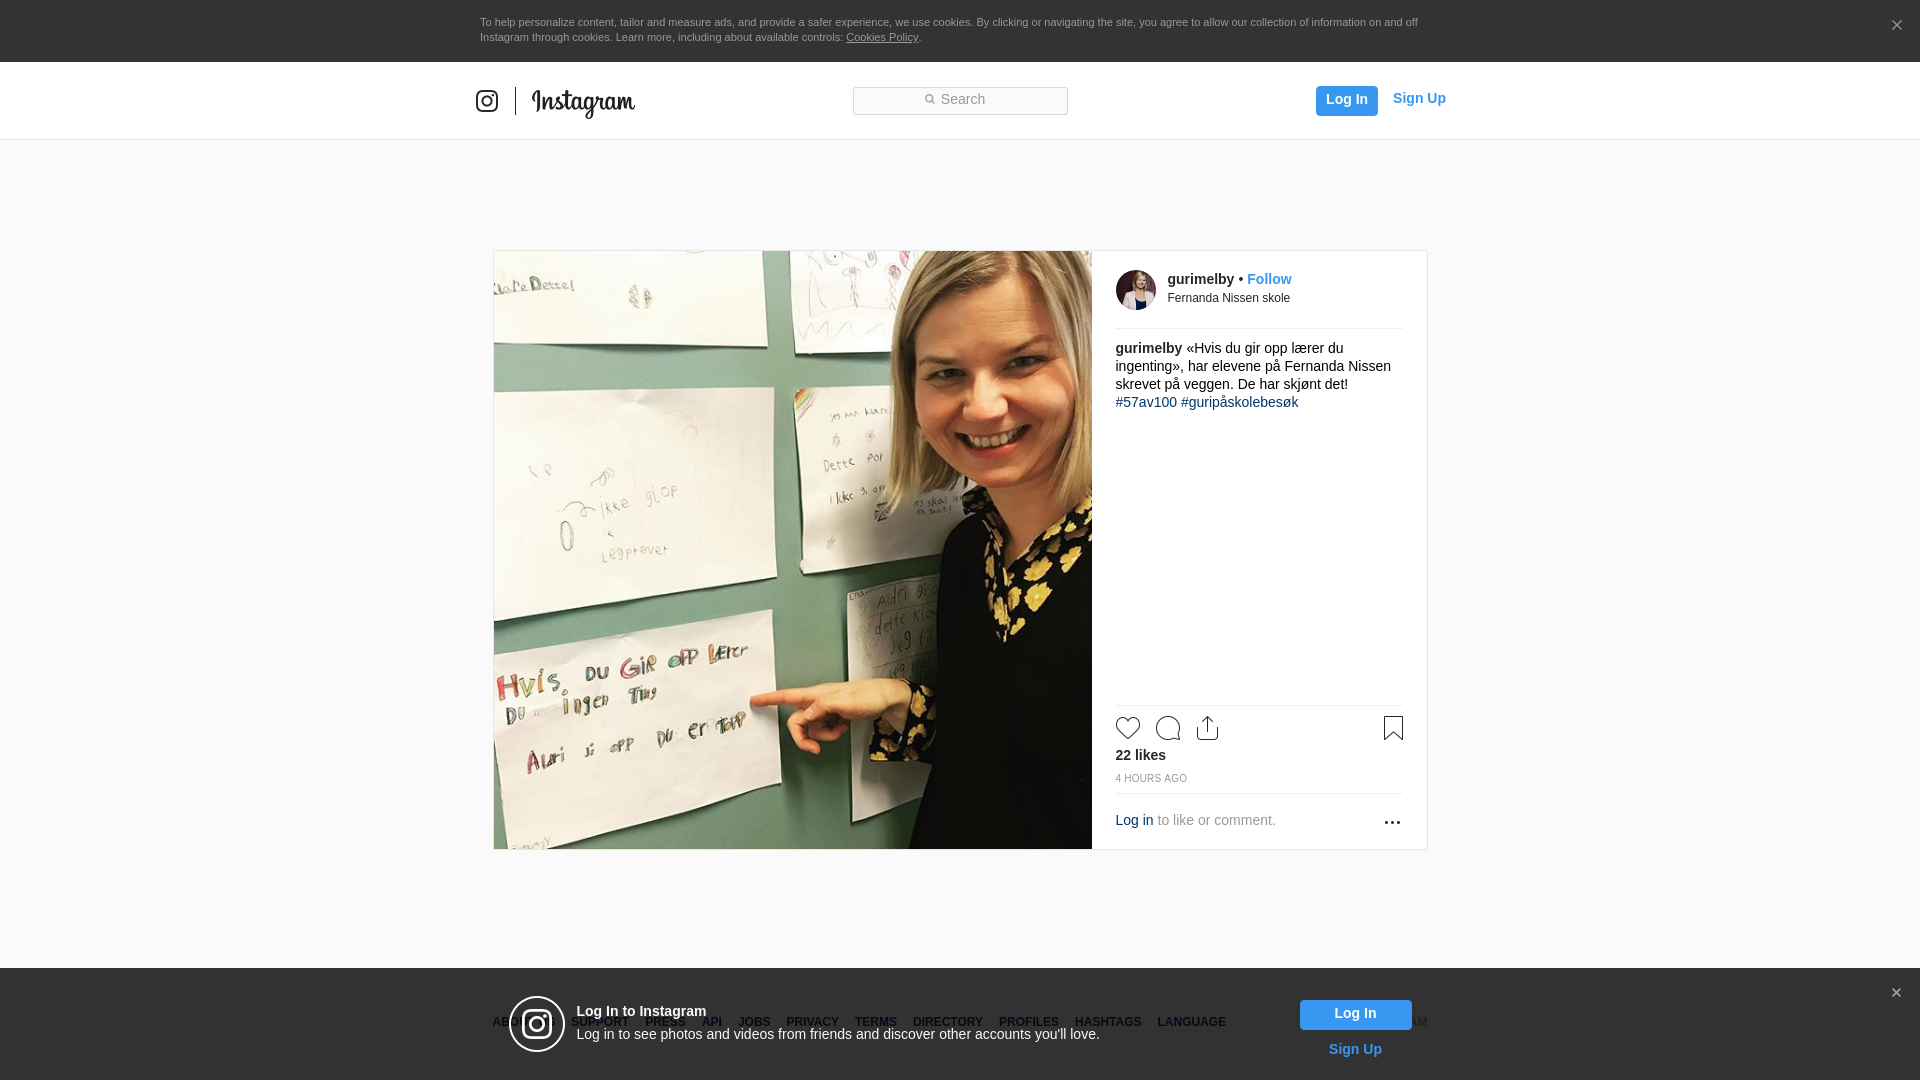Click the Instagram camera logo icon
1920x1080 pixels.
[487, 101]
